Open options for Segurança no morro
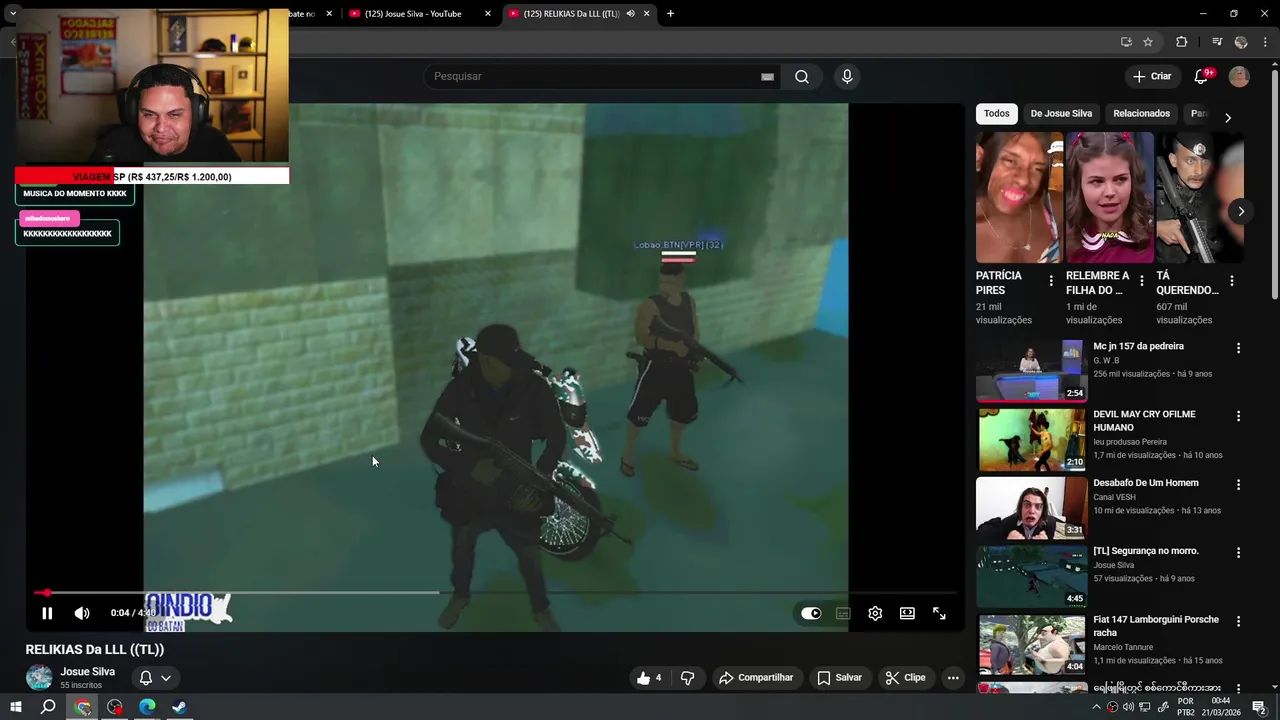The image size is (1280, 720). tap(1238, 553)
